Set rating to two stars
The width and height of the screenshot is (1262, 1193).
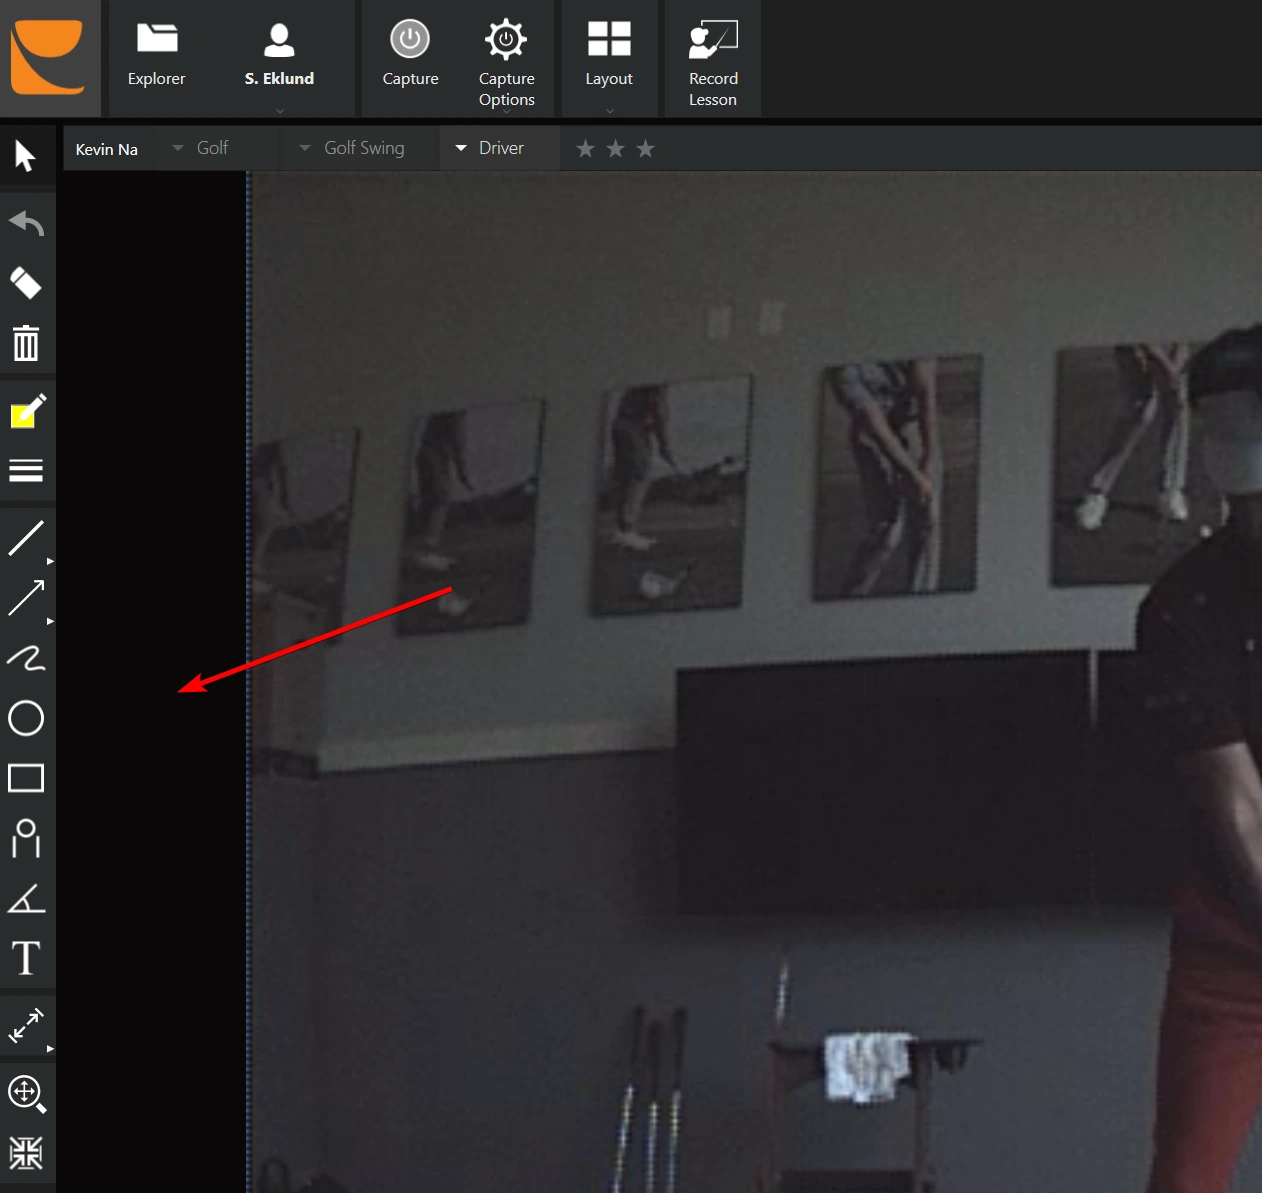click(615, 149)
